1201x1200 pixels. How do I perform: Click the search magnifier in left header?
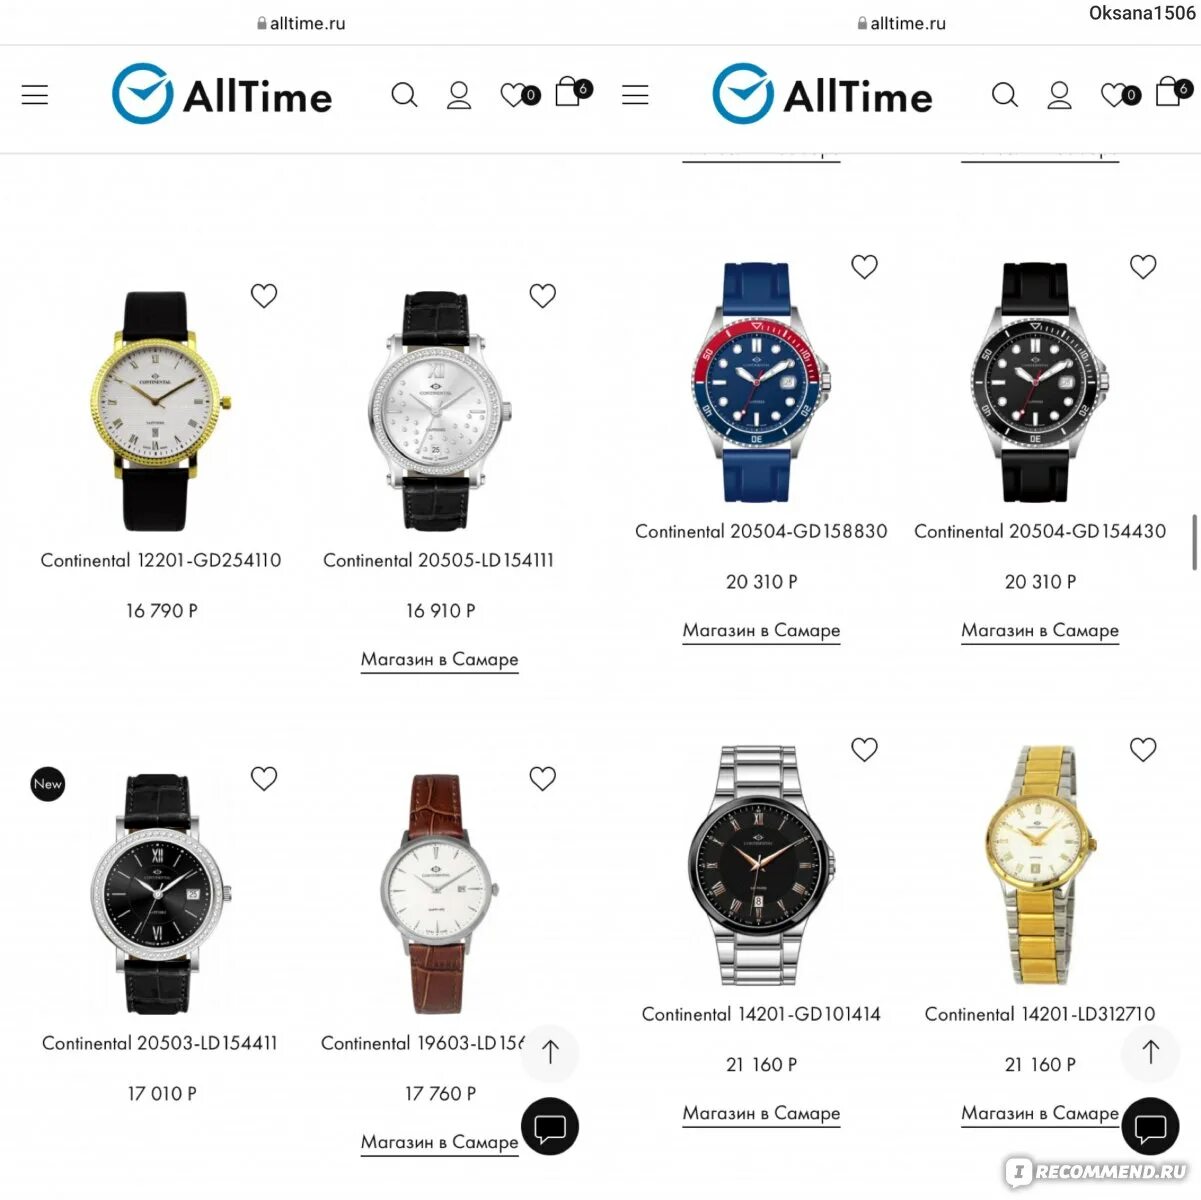(404, 95)
